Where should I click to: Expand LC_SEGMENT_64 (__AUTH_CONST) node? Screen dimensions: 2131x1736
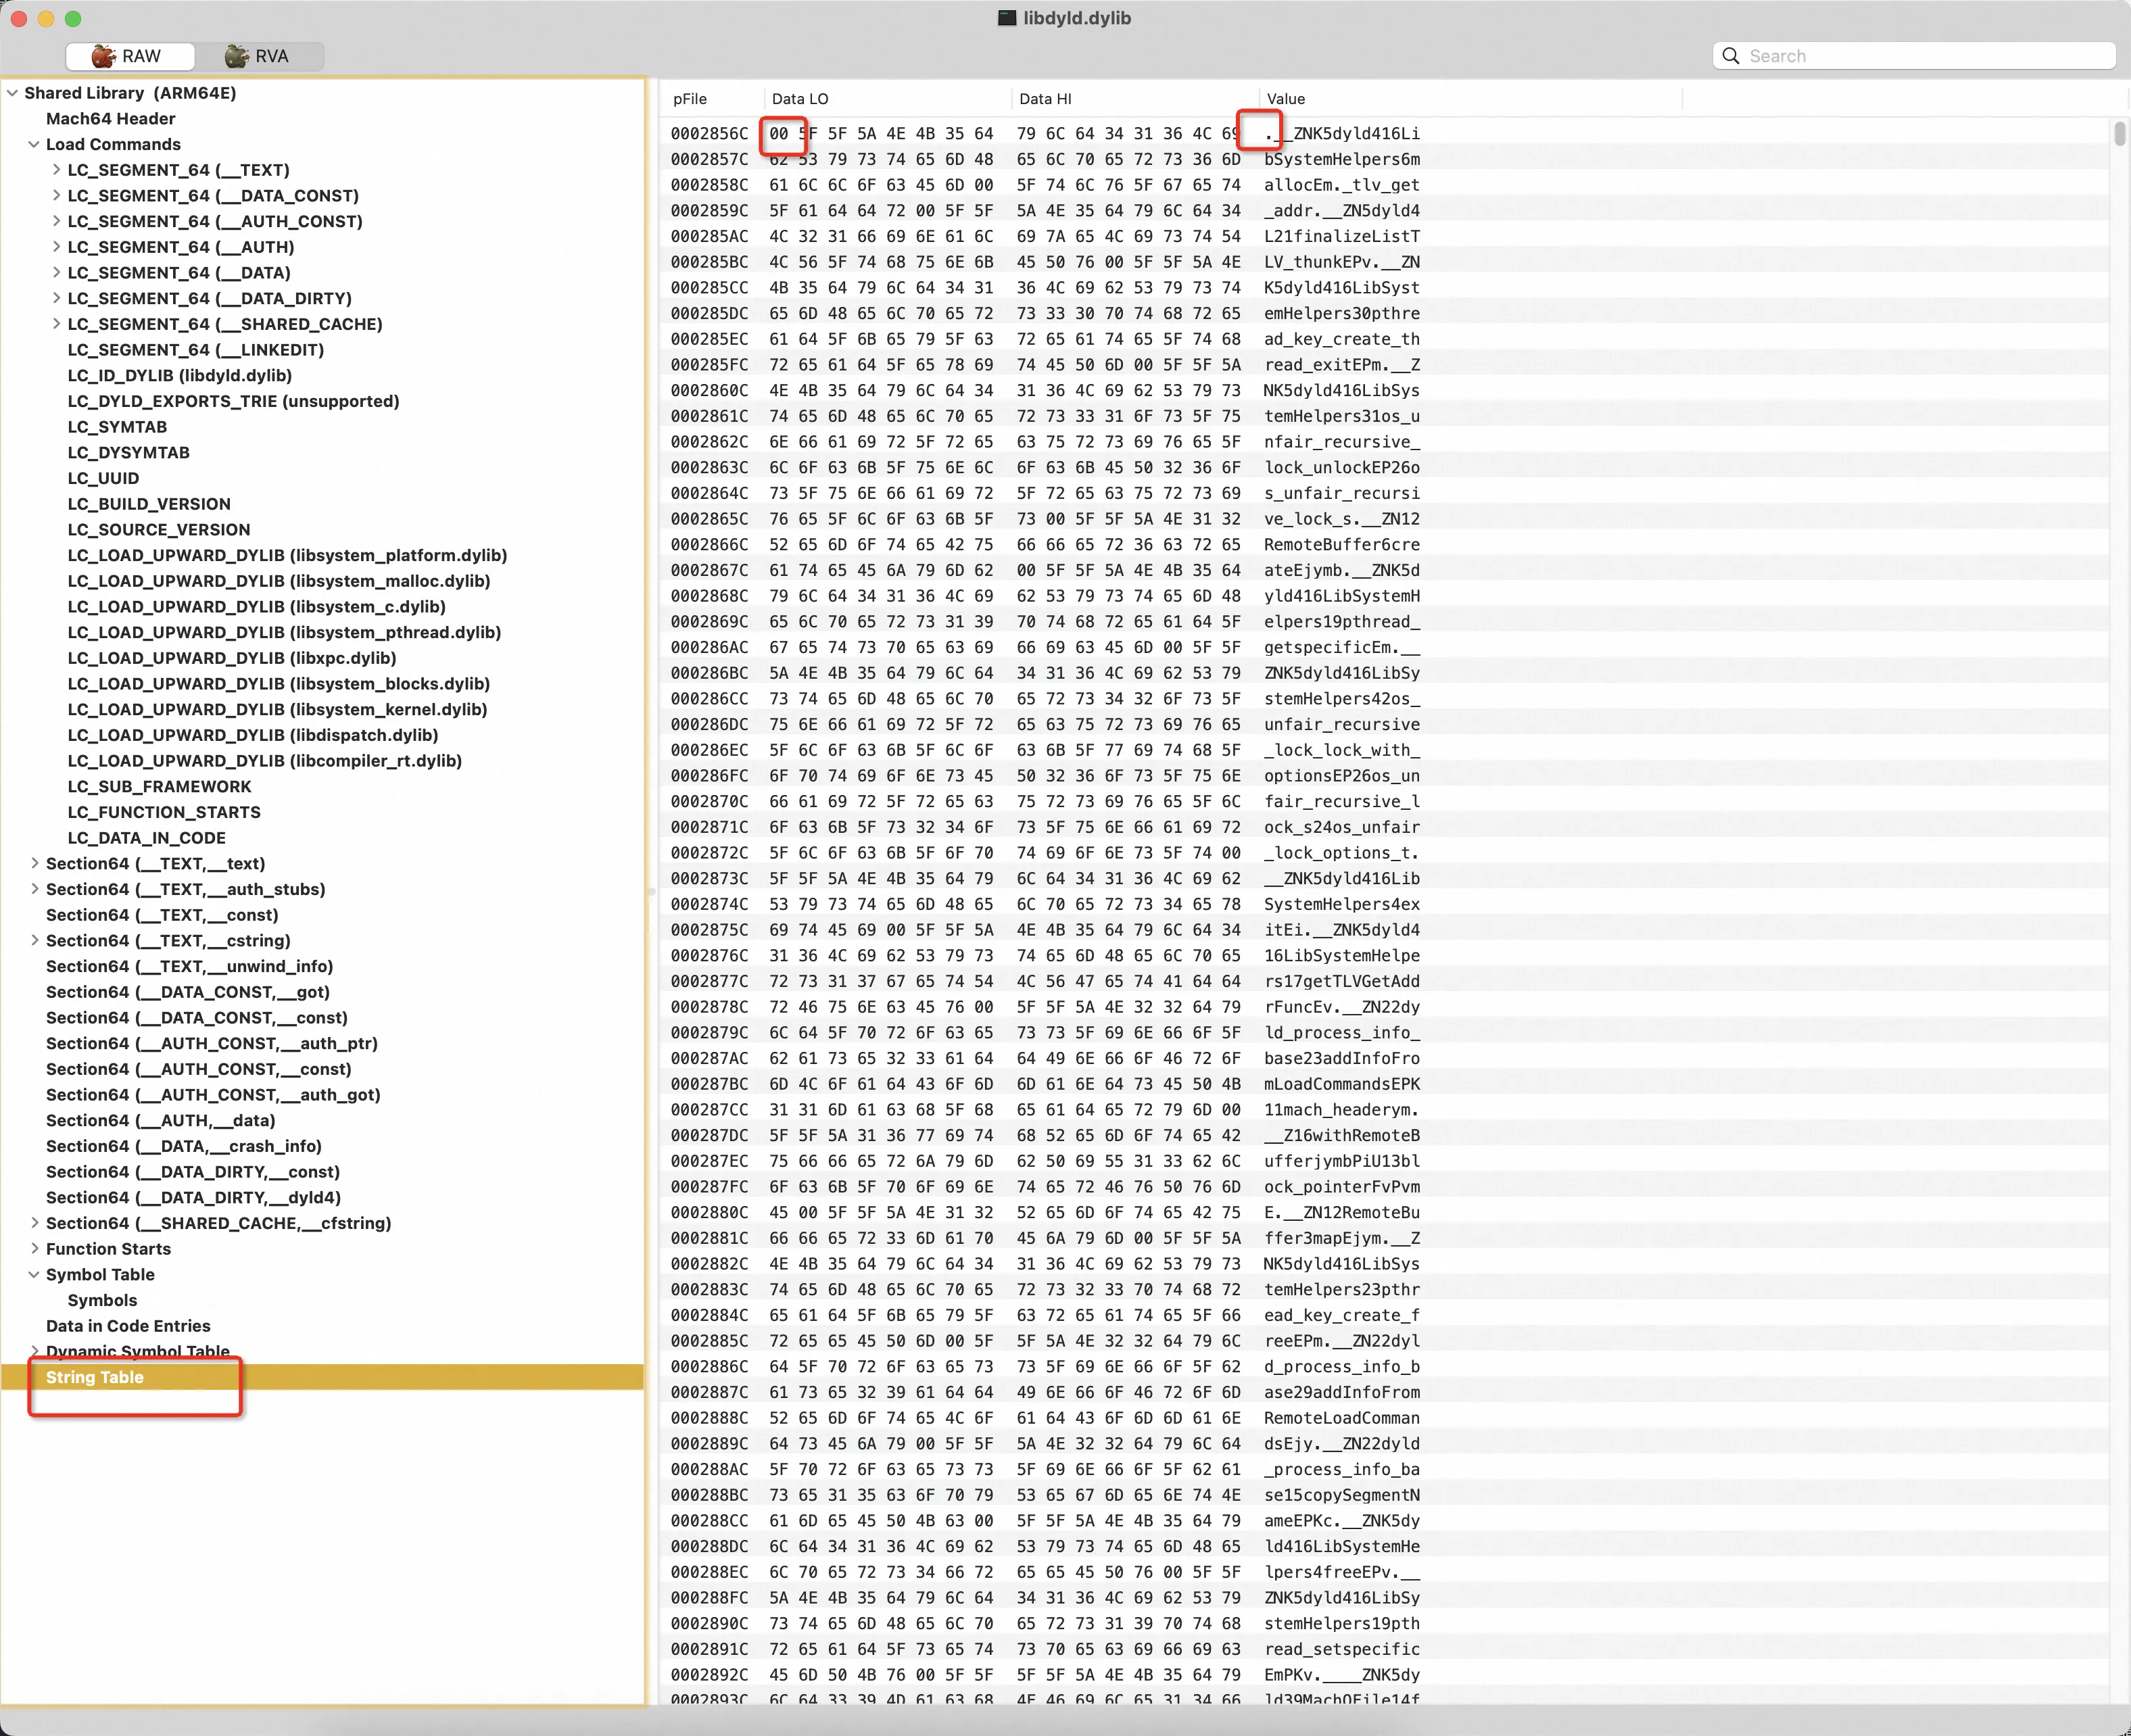[56, 221]
